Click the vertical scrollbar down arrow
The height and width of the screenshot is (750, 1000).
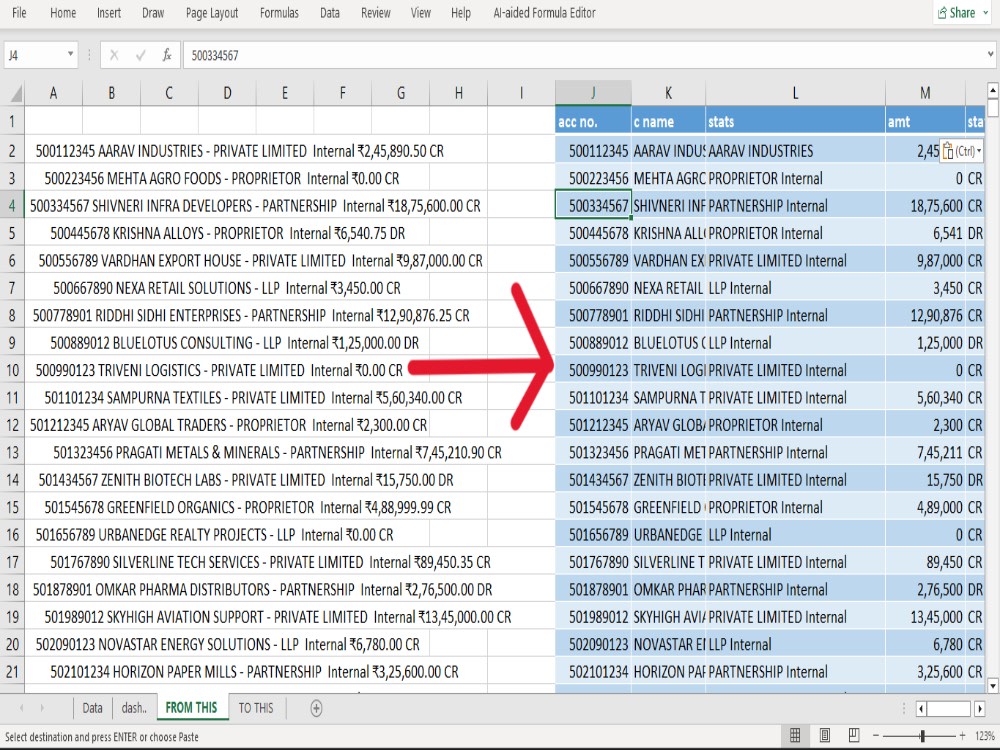pos(992,686)
